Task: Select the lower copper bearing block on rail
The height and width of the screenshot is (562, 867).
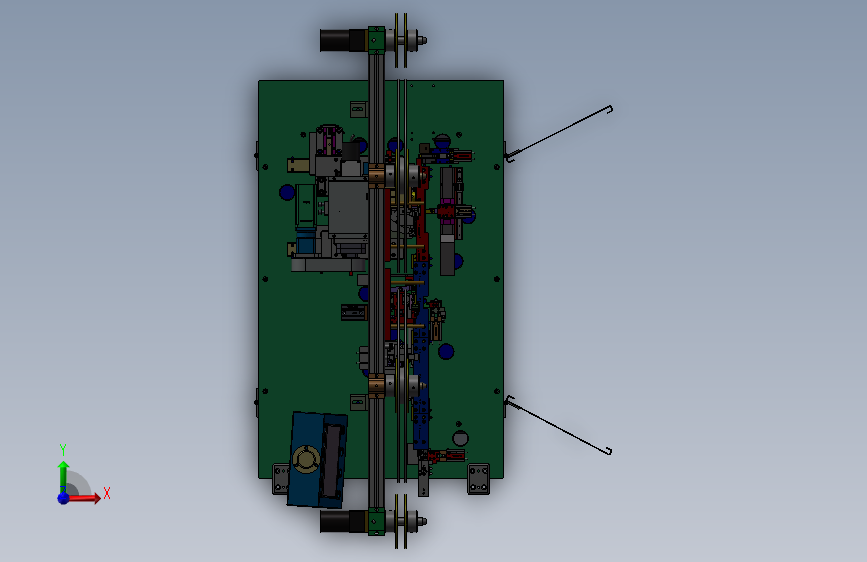Action: pyautogui.click(x=377, y=386)
